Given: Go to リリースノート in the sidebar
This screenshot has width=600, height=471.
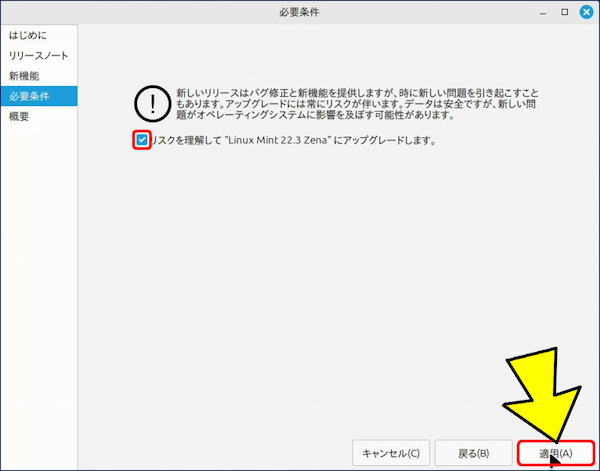Looking at the screenshot, I should 39,56.
